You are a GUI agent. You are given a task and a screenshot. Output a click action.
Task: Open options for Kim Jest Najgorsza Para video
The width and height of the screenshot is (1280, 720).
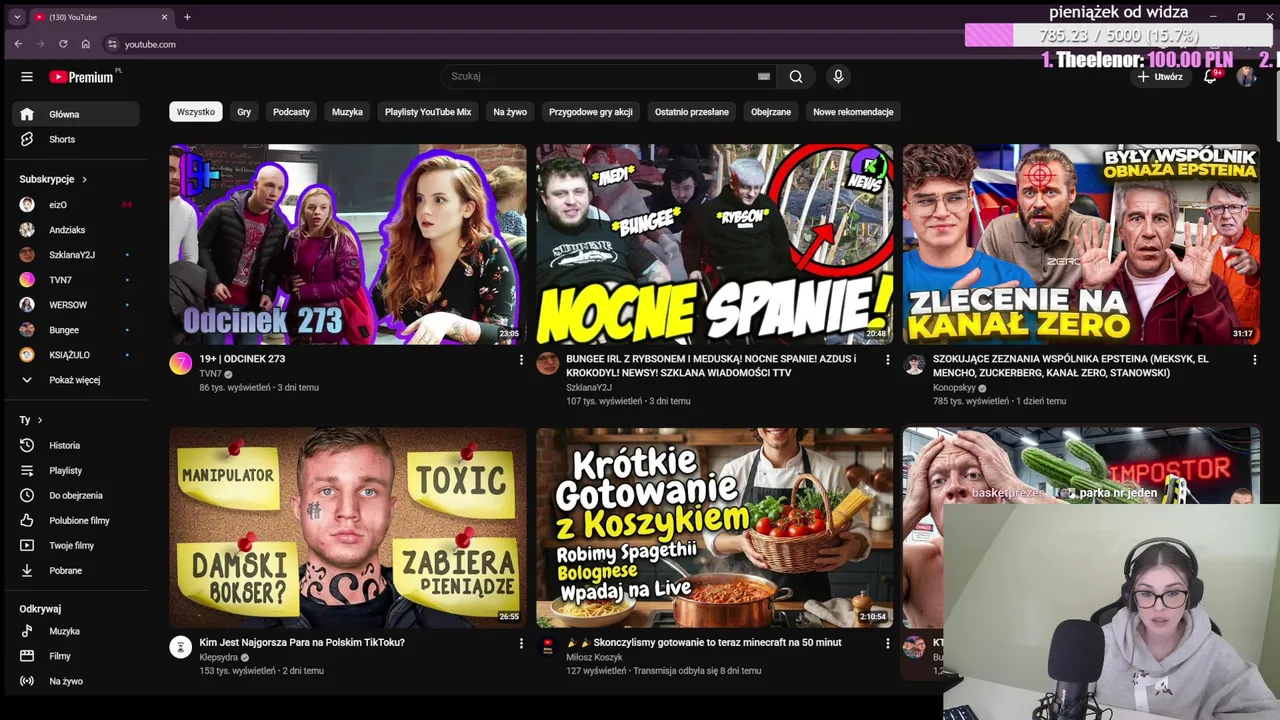coord(521,643)
